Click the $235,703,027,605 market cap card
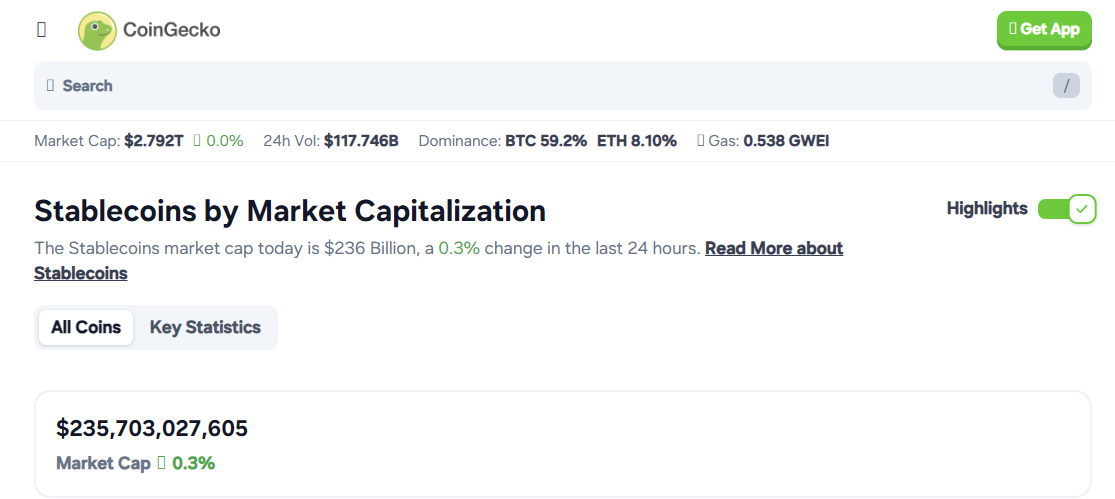Screen dimensions: 1115x499 [562, 444]
